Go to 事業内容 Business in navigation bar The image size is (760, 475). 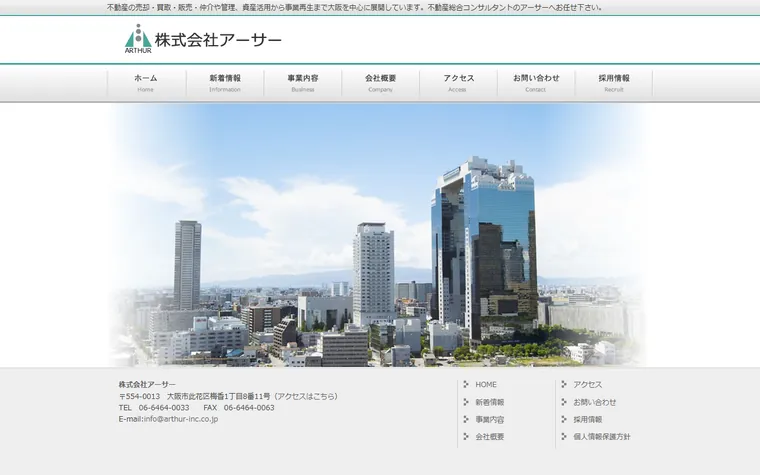click(x=303, y=83)
